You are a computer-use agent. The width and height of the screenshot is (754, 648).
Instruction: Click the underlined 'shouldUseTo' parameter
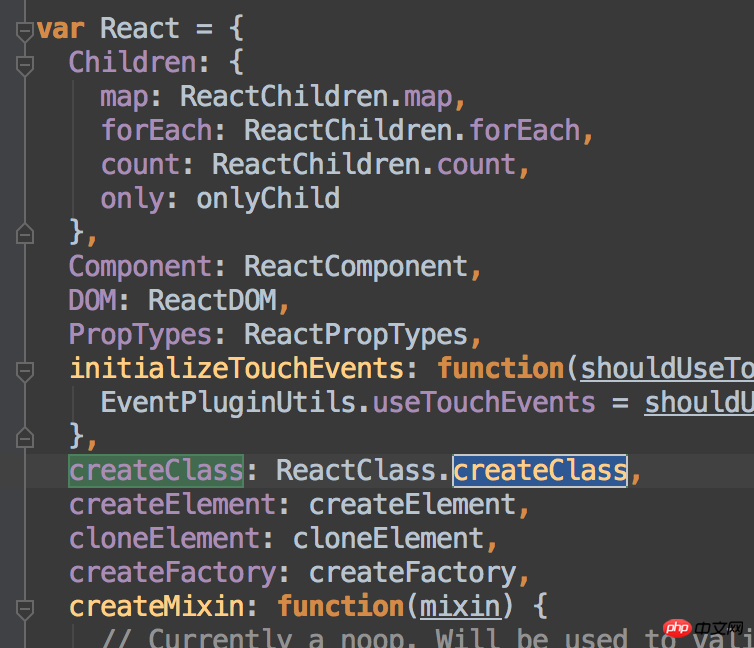coord(667,370)
